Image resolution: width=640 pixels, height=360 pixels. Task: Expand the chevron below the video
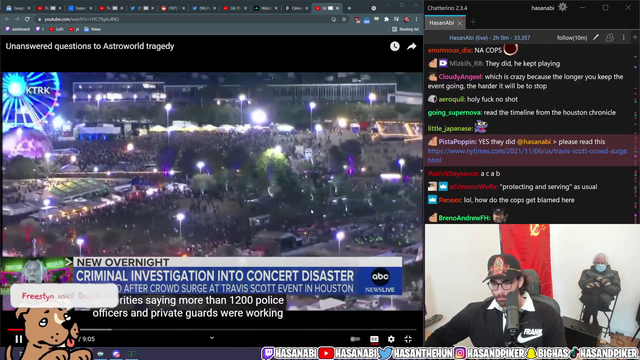coord(212,338)
